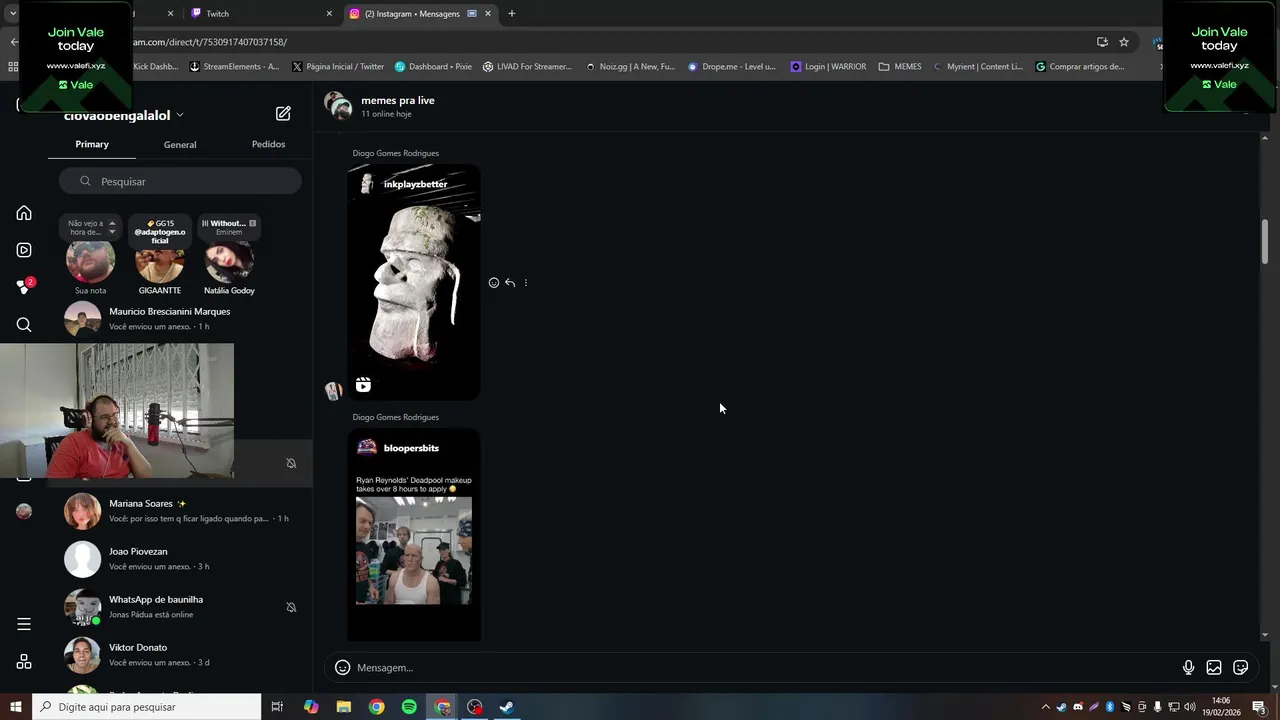Open Spotify from the taskbar
The width and height of the screenshot is (1280, 720).
[409, 707]
